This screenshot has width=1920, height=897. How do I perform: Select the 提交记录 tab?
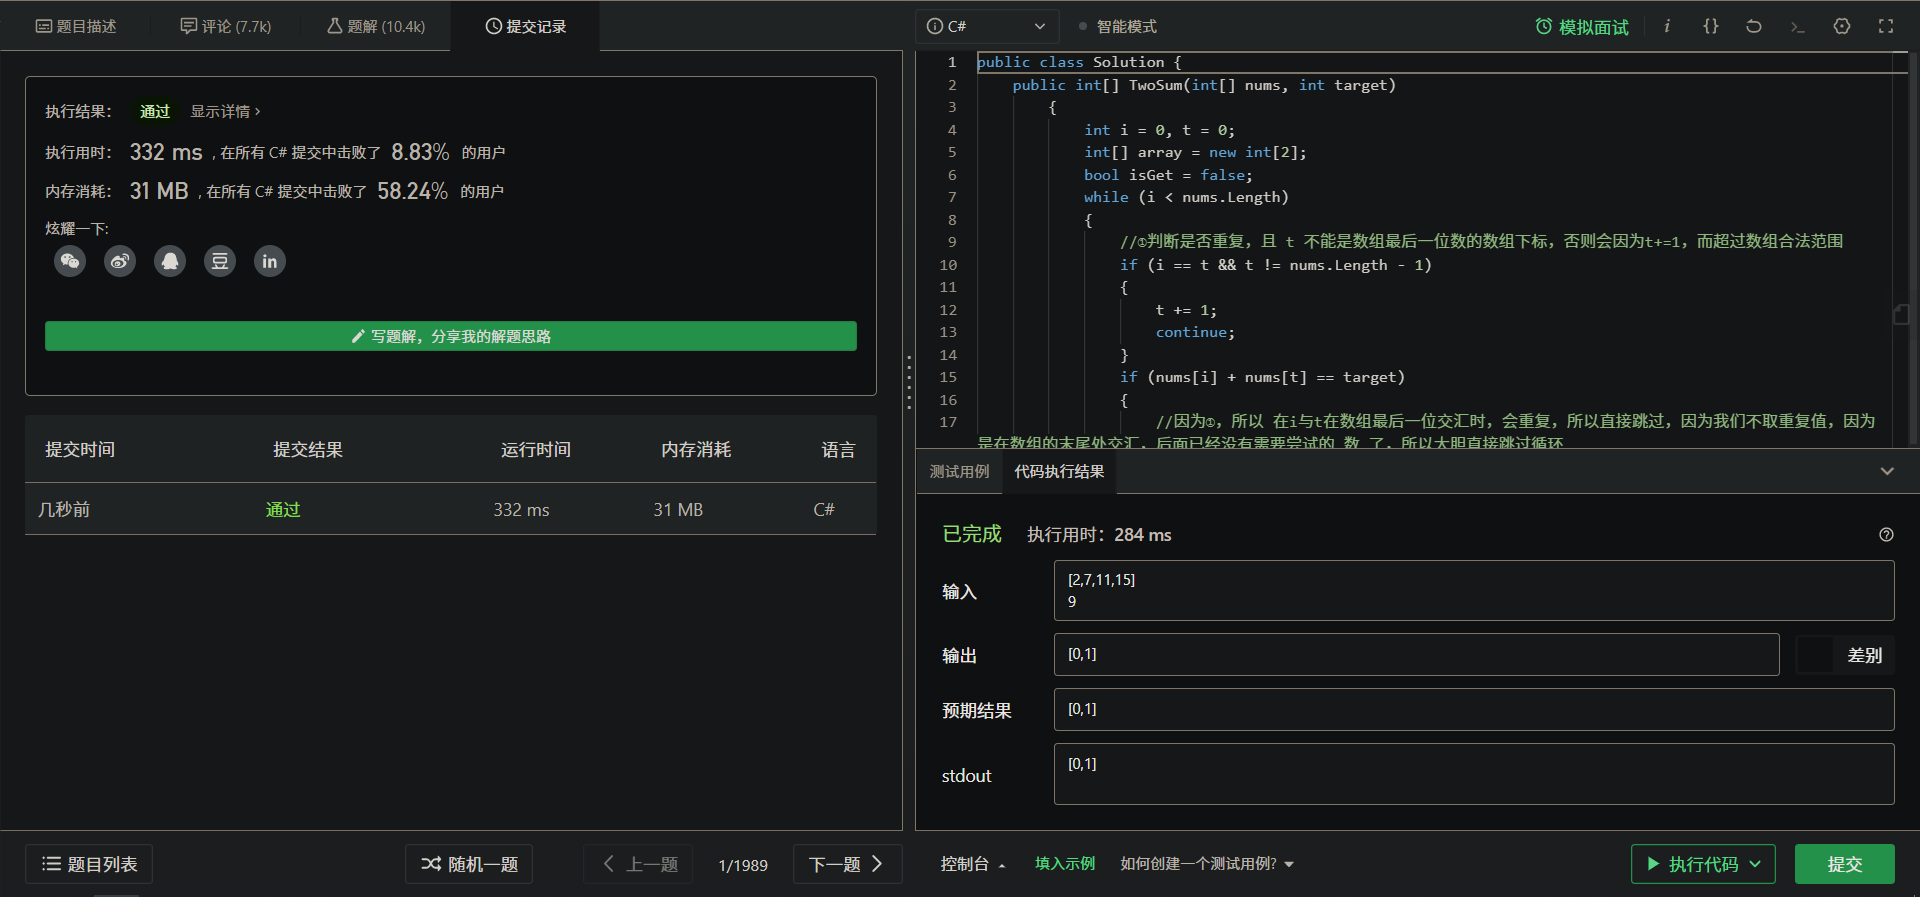pos(526,26)
